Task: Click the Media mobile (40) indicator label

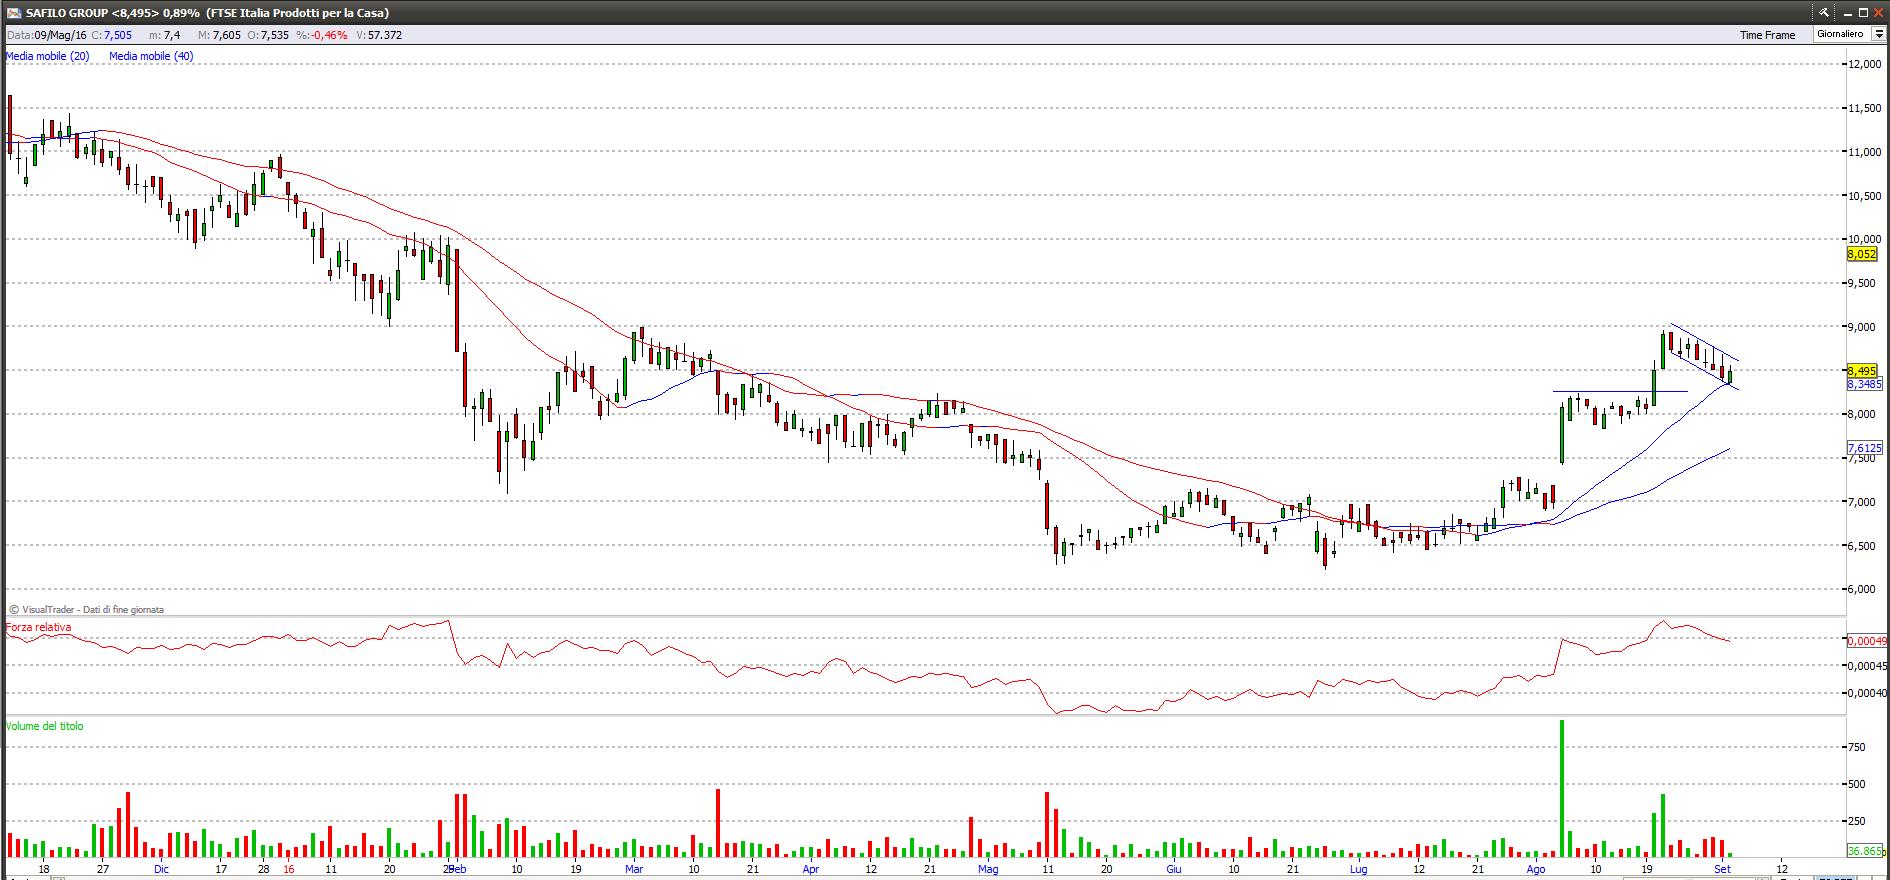Action: (151, 56)
